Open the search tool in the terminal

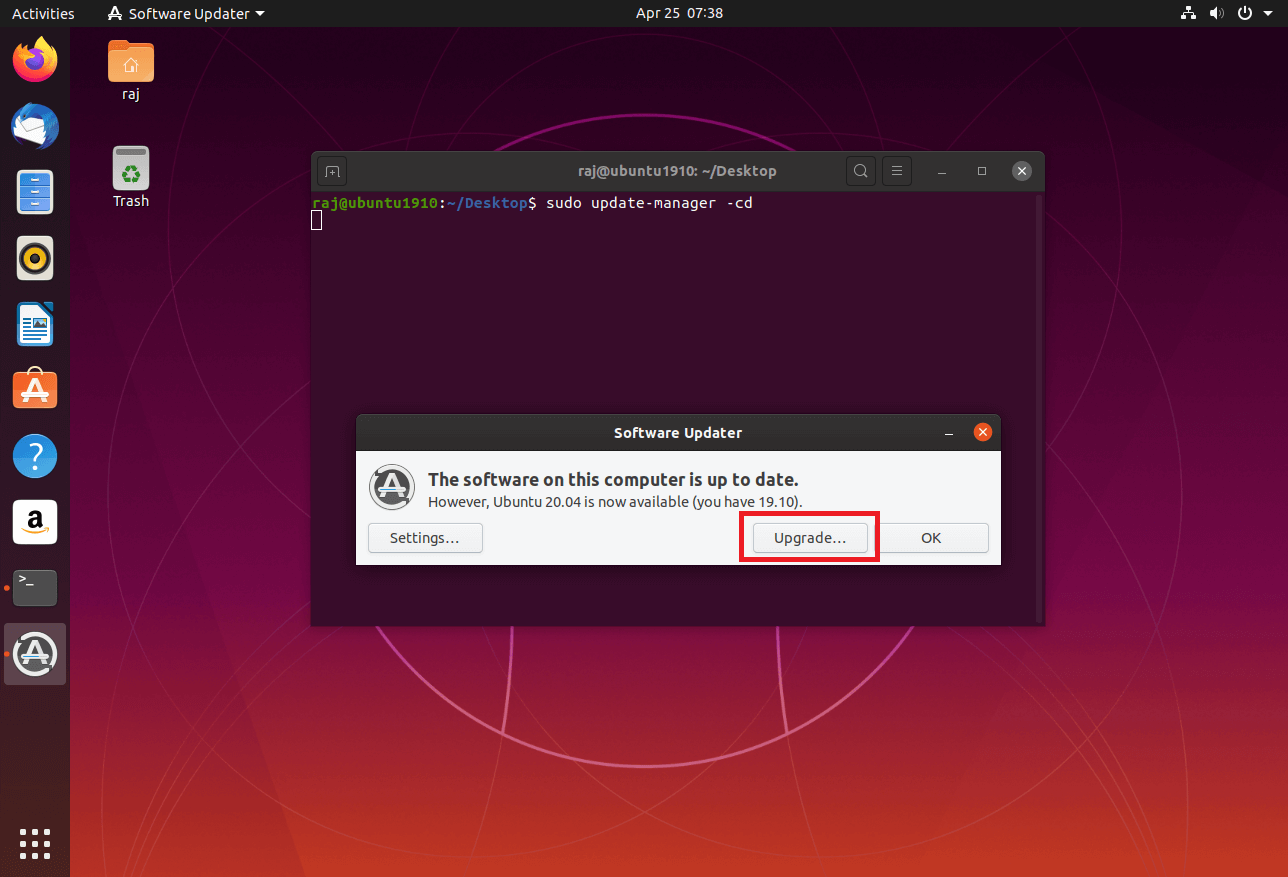[x=860, y=171]
